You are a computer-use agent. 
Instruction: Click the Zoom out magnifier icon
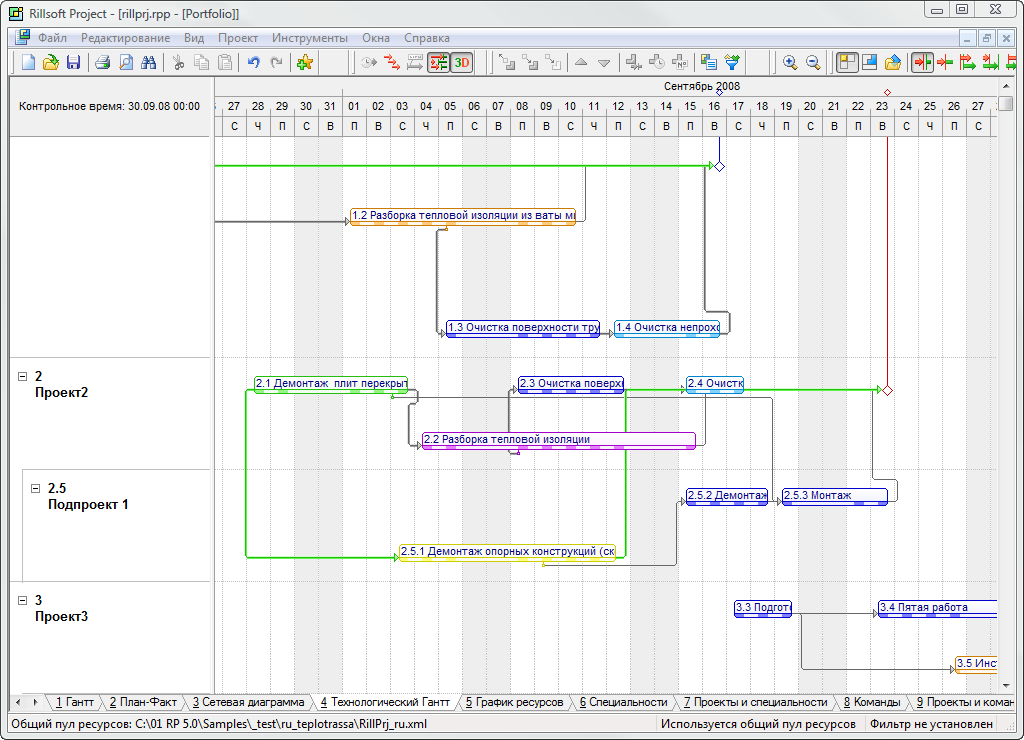(813, 62)
